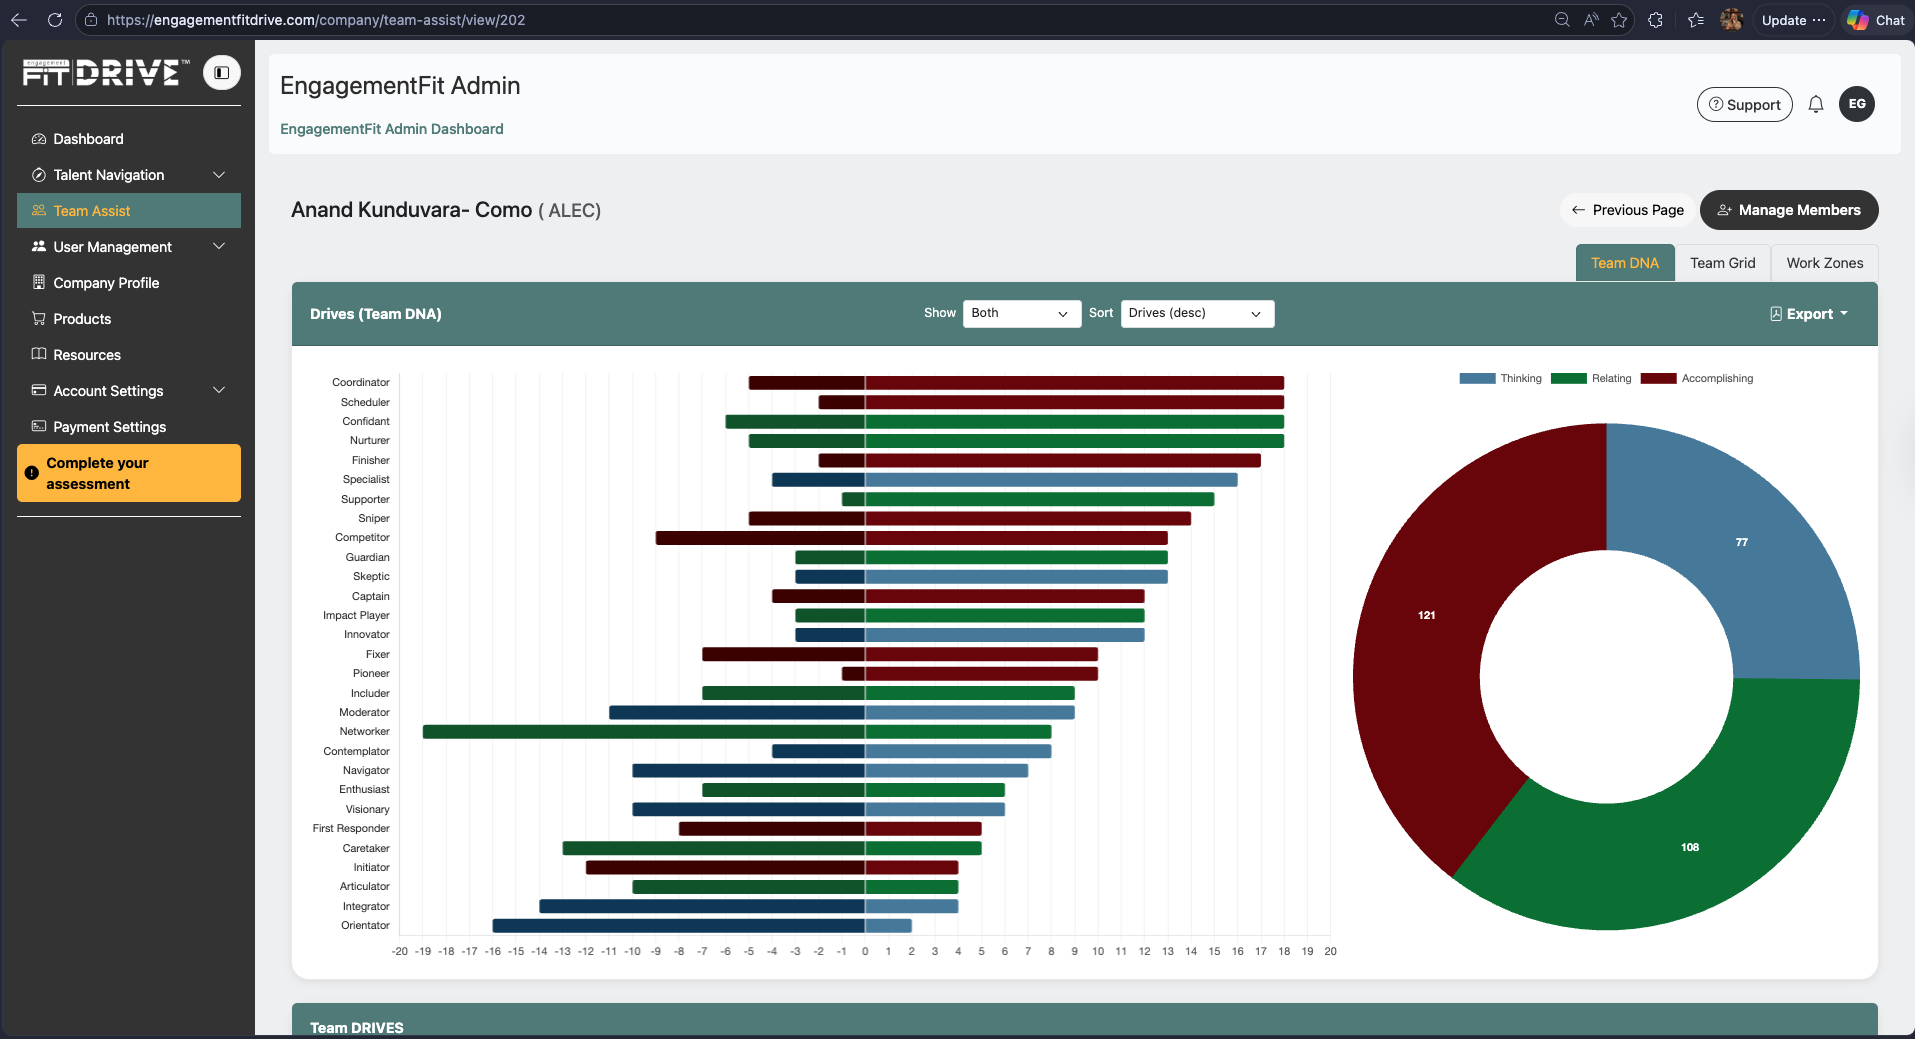Screen dimensions: 1915x1039
Task: Expand the User Management submenu chevron
Action: coord(219,247)
